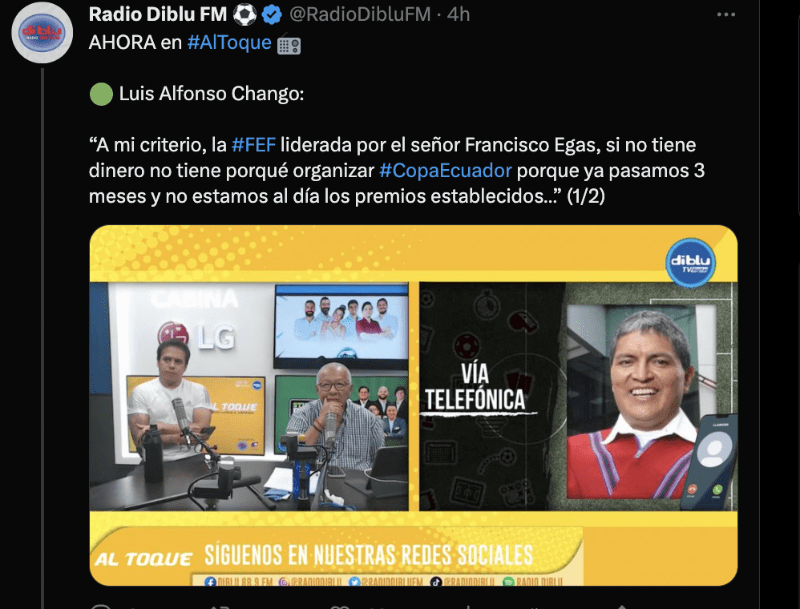Click the incoming phone call graphic in image
Image resolution: width=800 pixels, height=609 pixels.
click(710, 462)
